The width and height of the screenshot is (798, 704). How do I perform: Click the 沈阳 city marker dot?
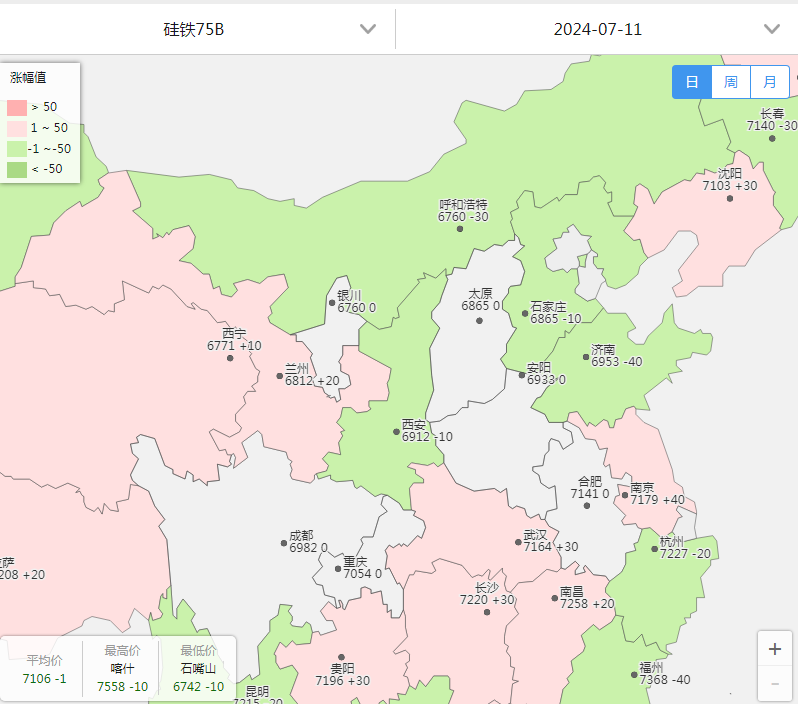[730, 198]
